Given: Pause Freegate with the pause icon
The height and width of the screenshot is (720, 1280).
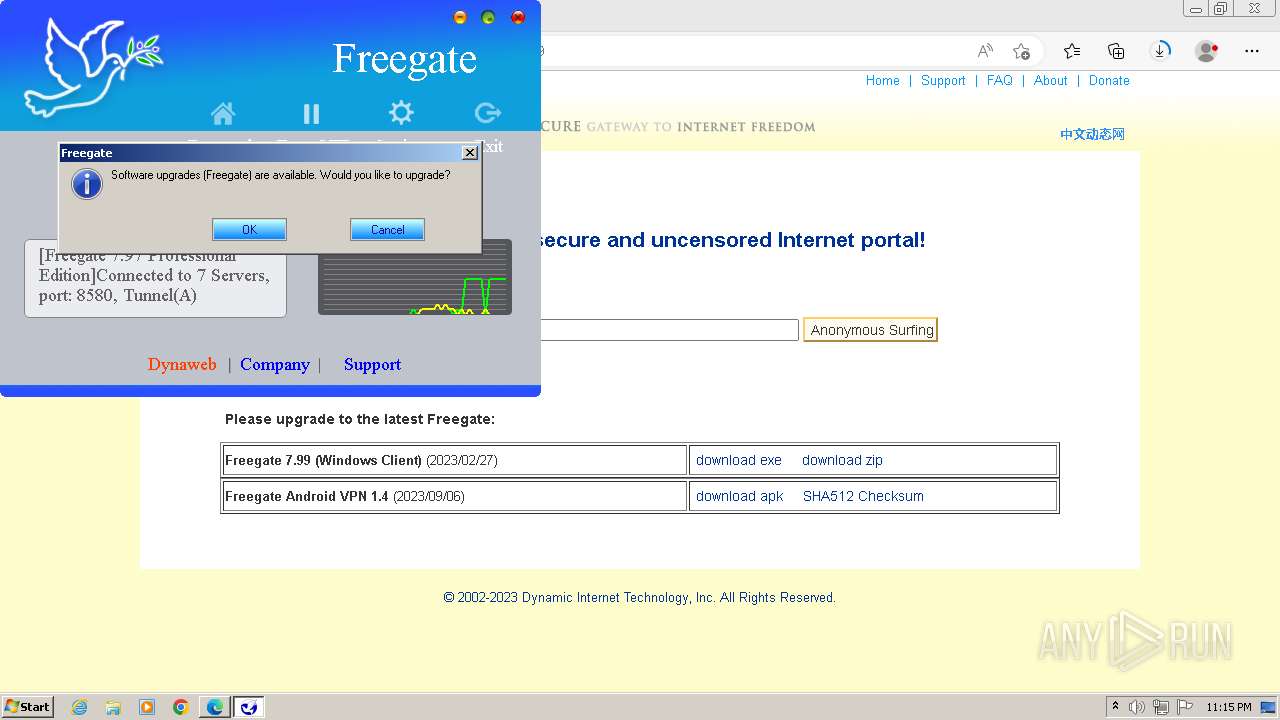Looking at the screenshot, I should (311, 114).
